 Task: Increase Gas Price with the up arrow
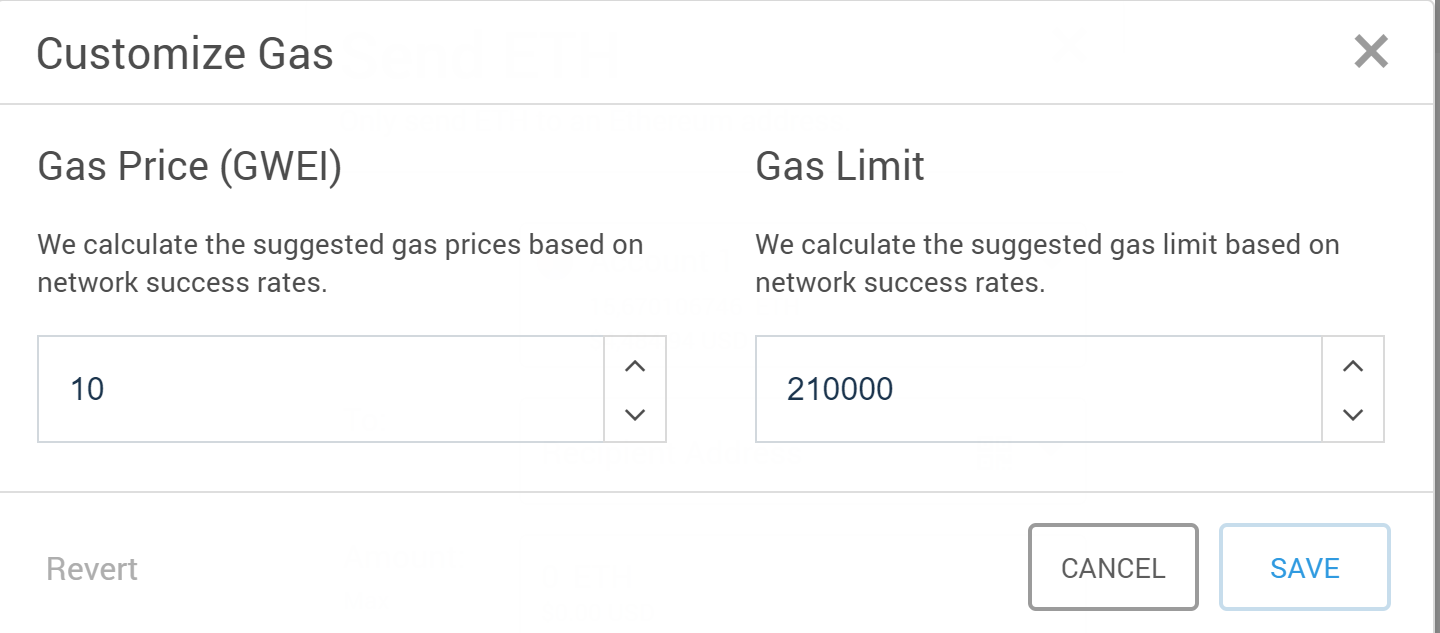coord(635,366)
